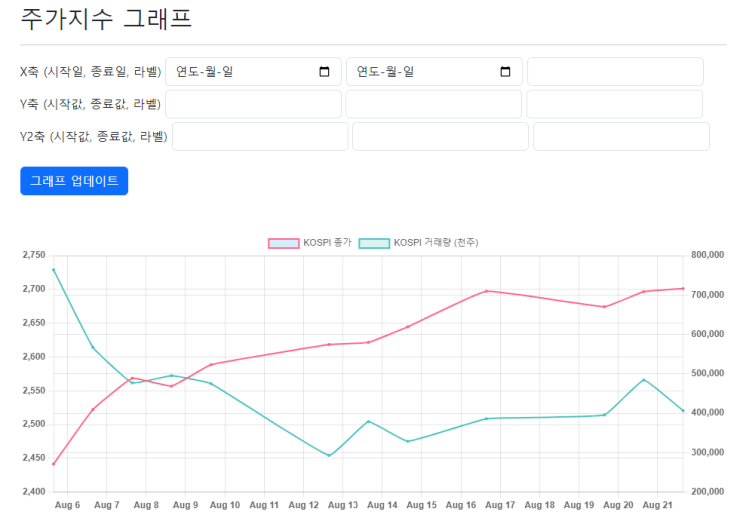Image resolution: width=743 pixels, height=521 pixels.
Task: Focus the Y-axis end value input
Action: click(434, 104)
